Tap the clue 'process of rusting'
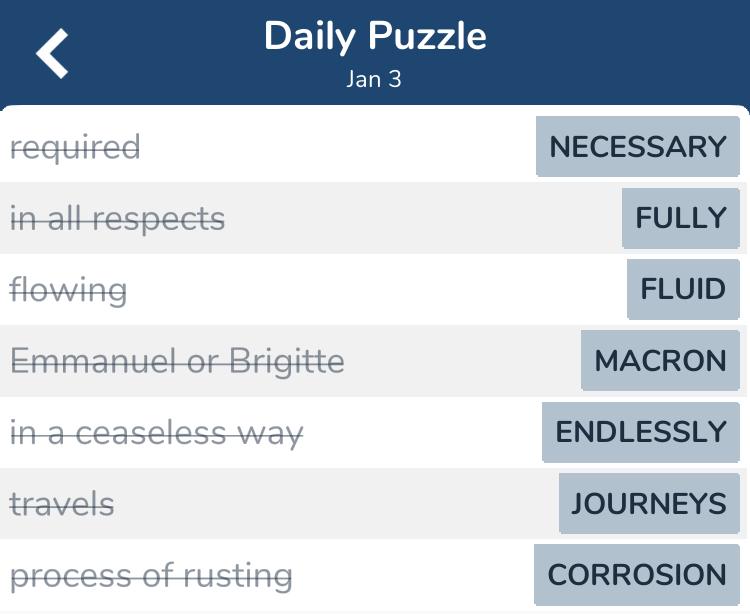 151,576
